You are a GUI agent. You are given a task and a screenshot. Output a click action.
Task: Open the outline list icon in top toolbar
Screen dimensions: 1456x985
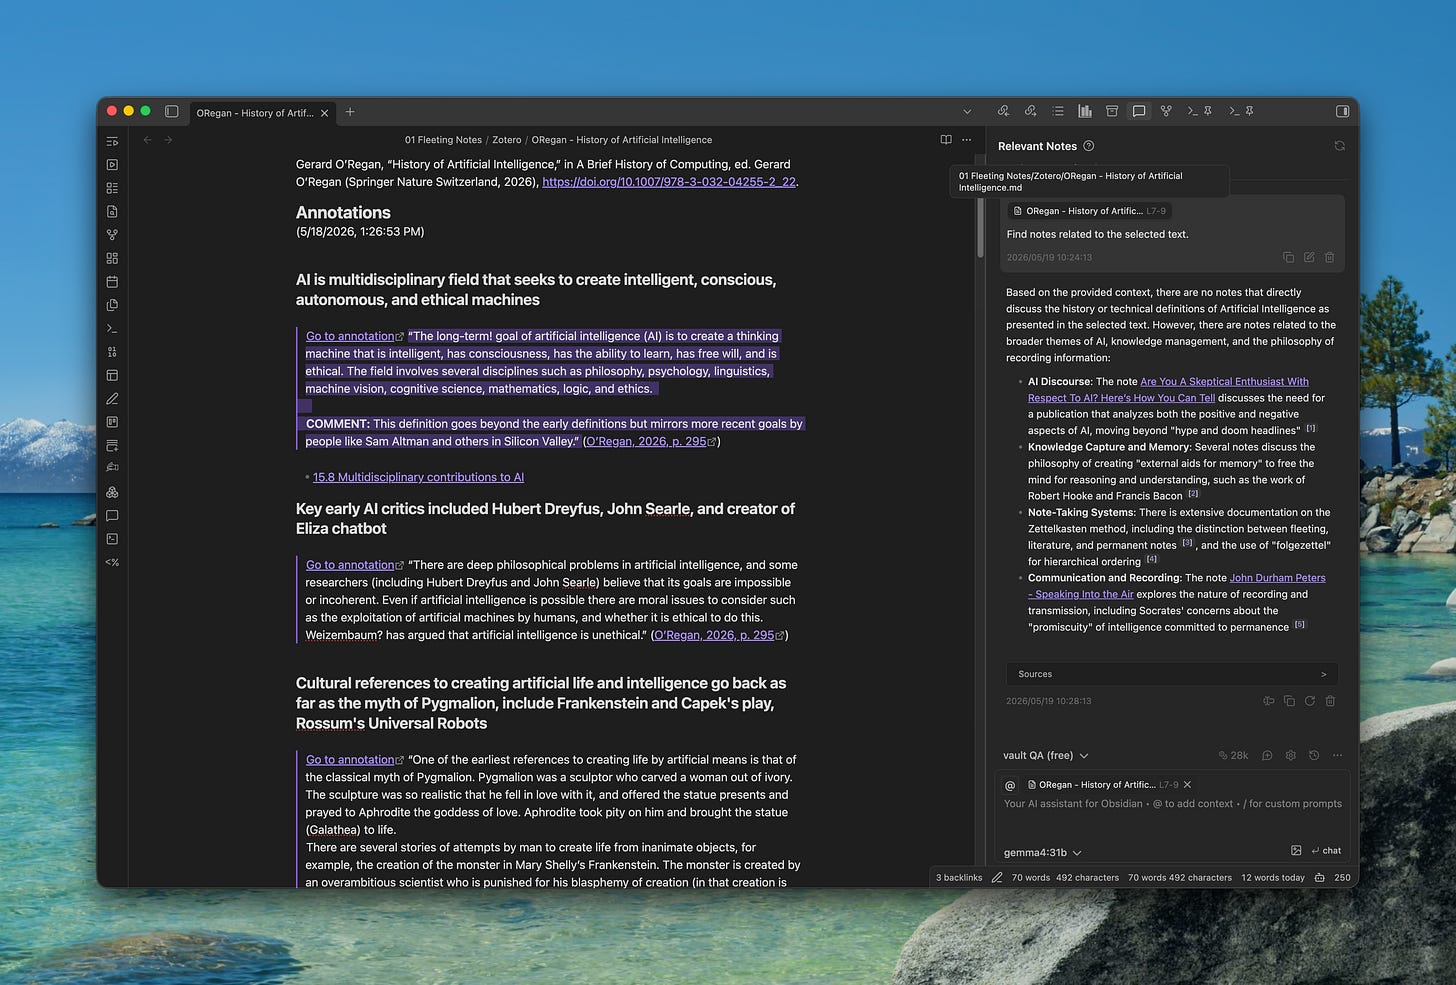pos(1058,111)
